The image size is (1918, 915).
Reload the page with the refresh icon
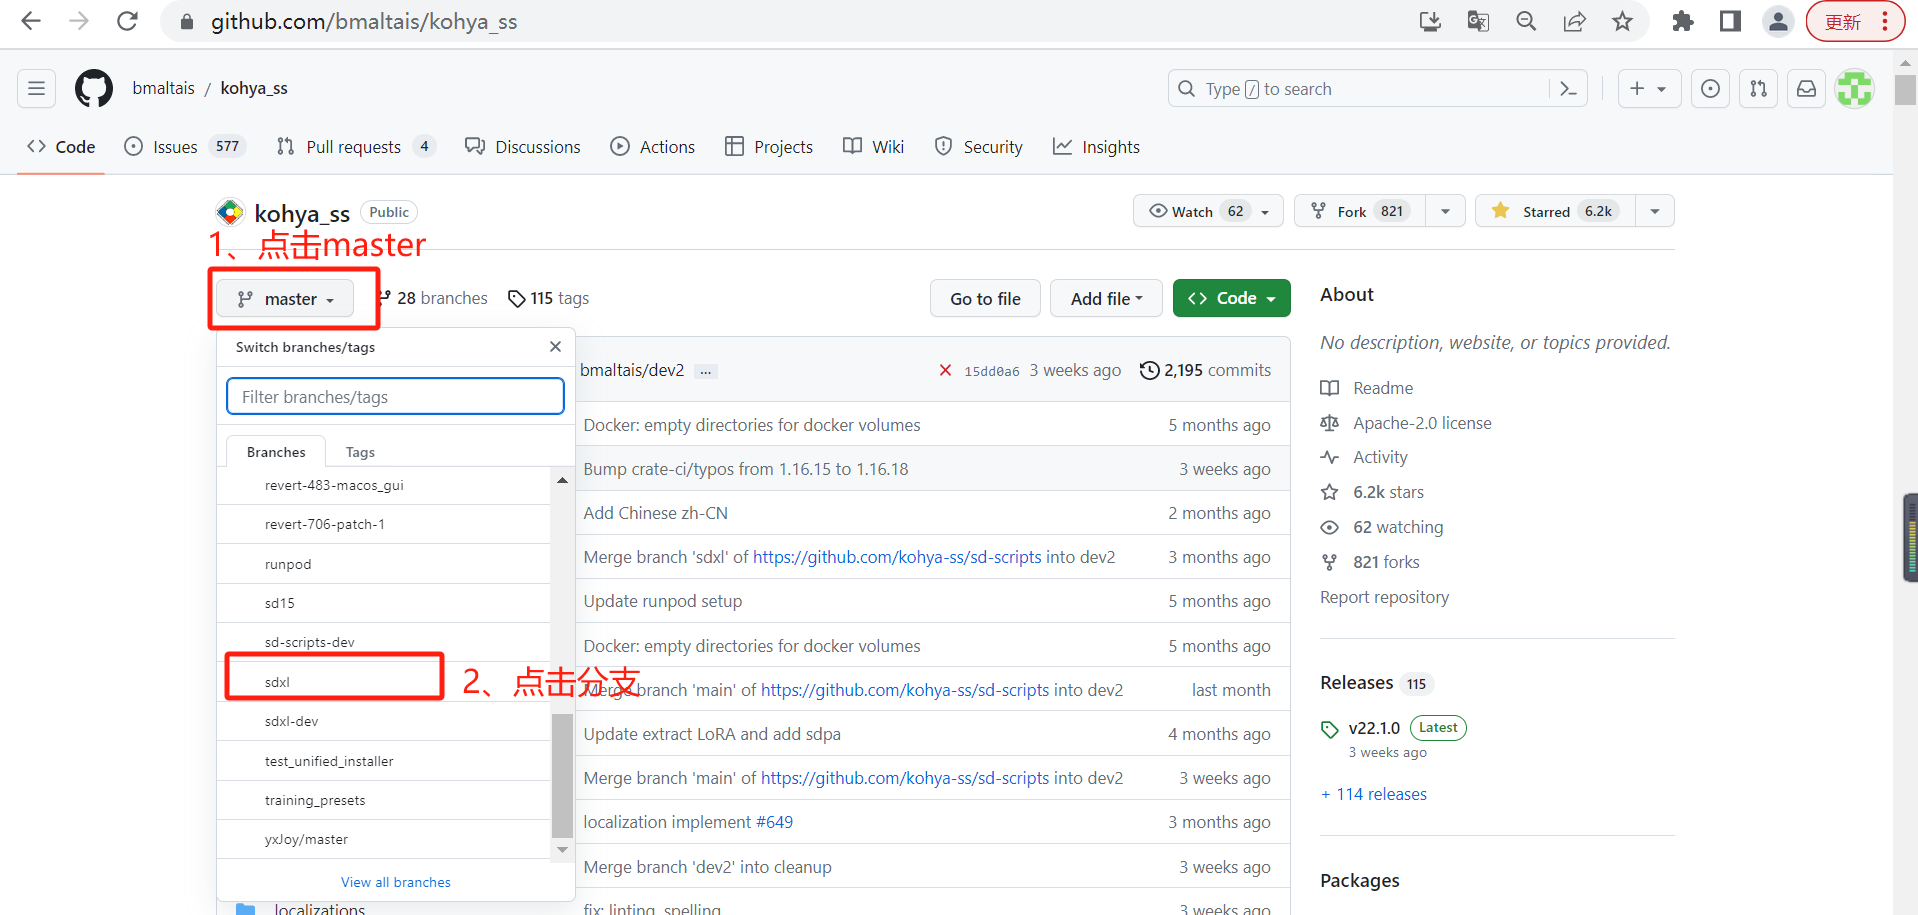point(127,21)
